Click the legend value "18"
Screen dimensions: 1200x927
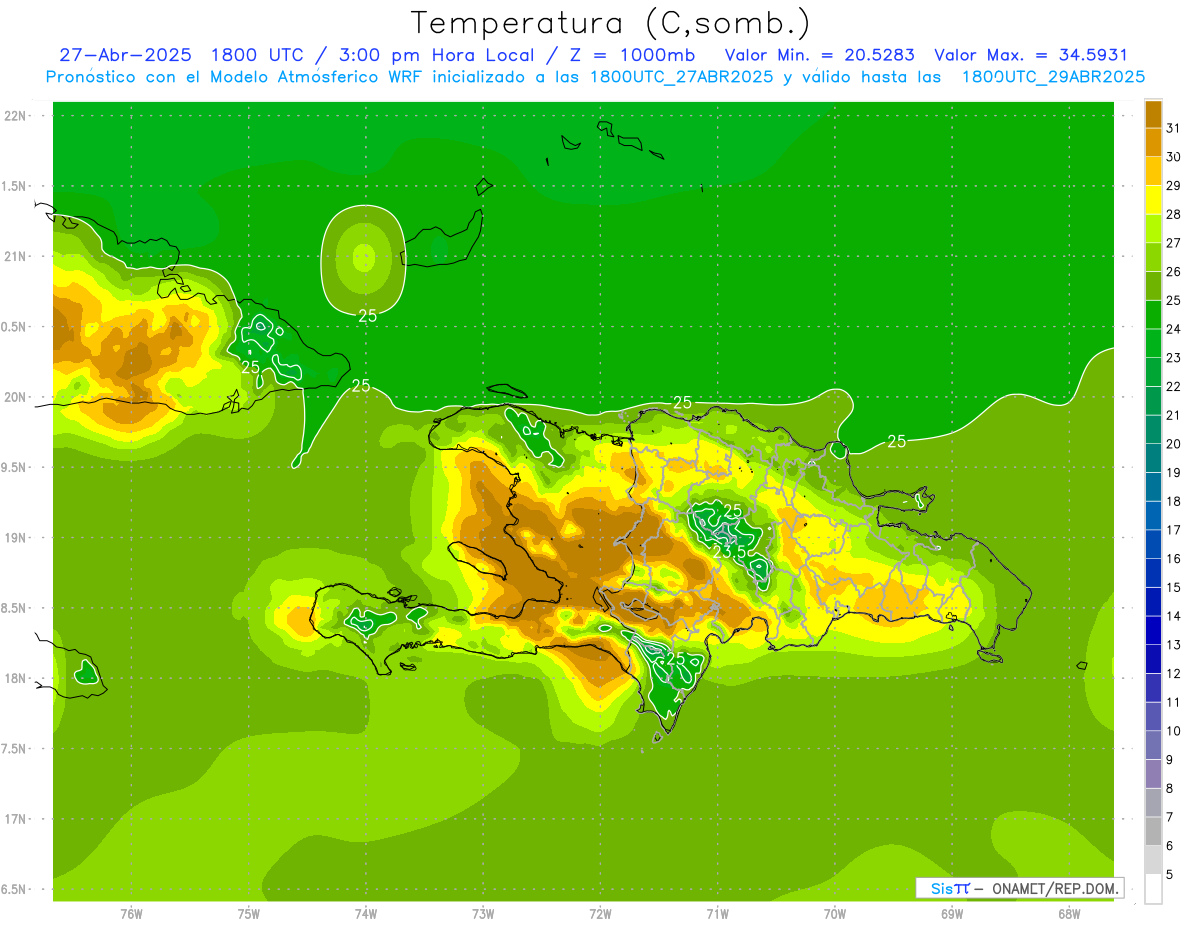click(1173, 501)
